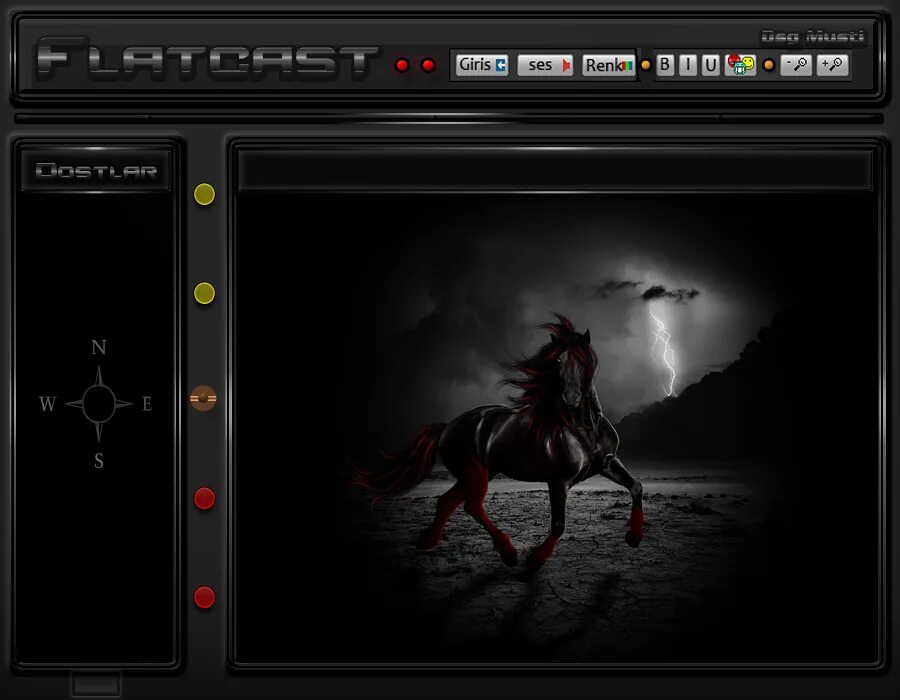Toggle the top yellow indicator light
Viewport: 900px width, 700px height.
coord(204,195)
